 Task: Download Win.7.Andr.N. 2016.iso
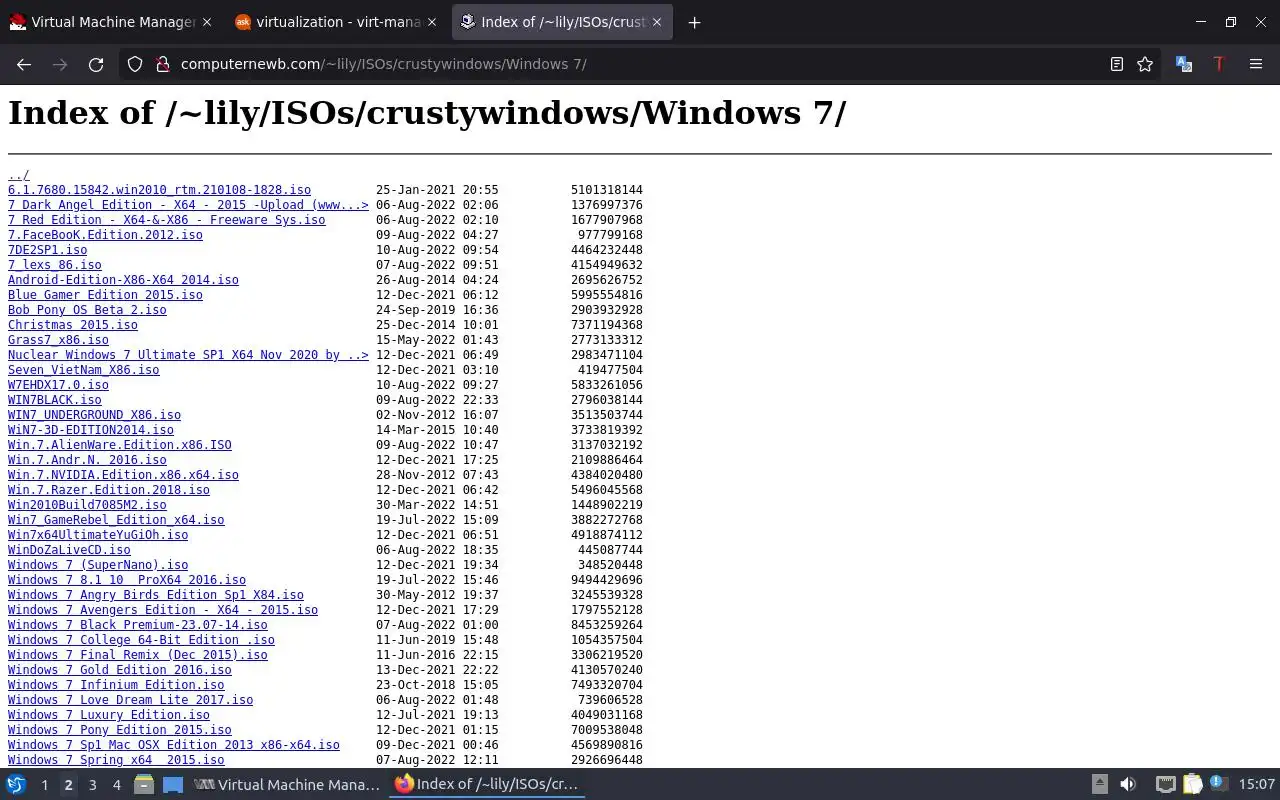[87, 460]
